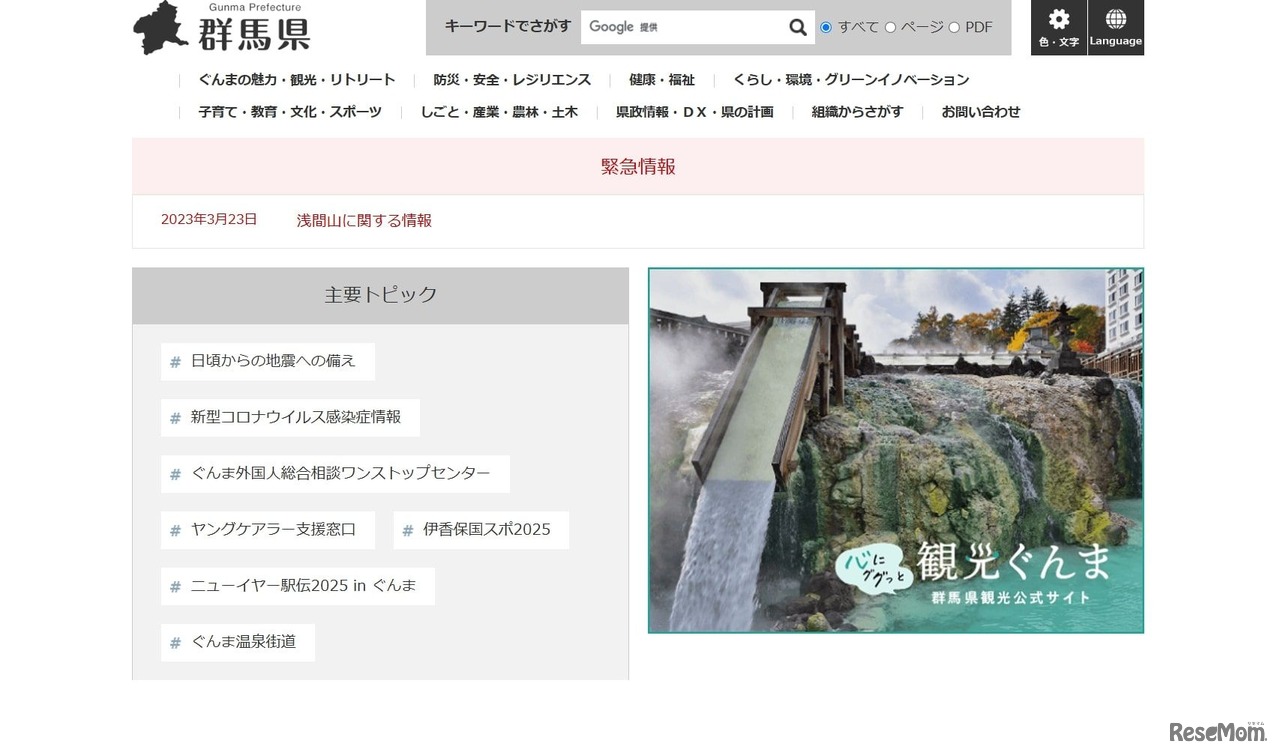The width and height of the screenshot is (1280, 755).
Task: Select the PDF radio button
Action: point(954,28)
